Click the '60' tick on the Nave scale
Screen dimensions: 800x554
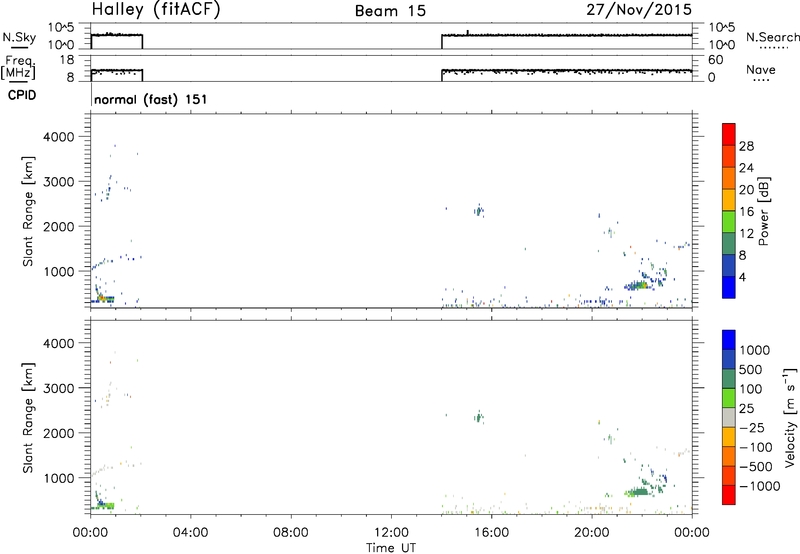(715, 60)
